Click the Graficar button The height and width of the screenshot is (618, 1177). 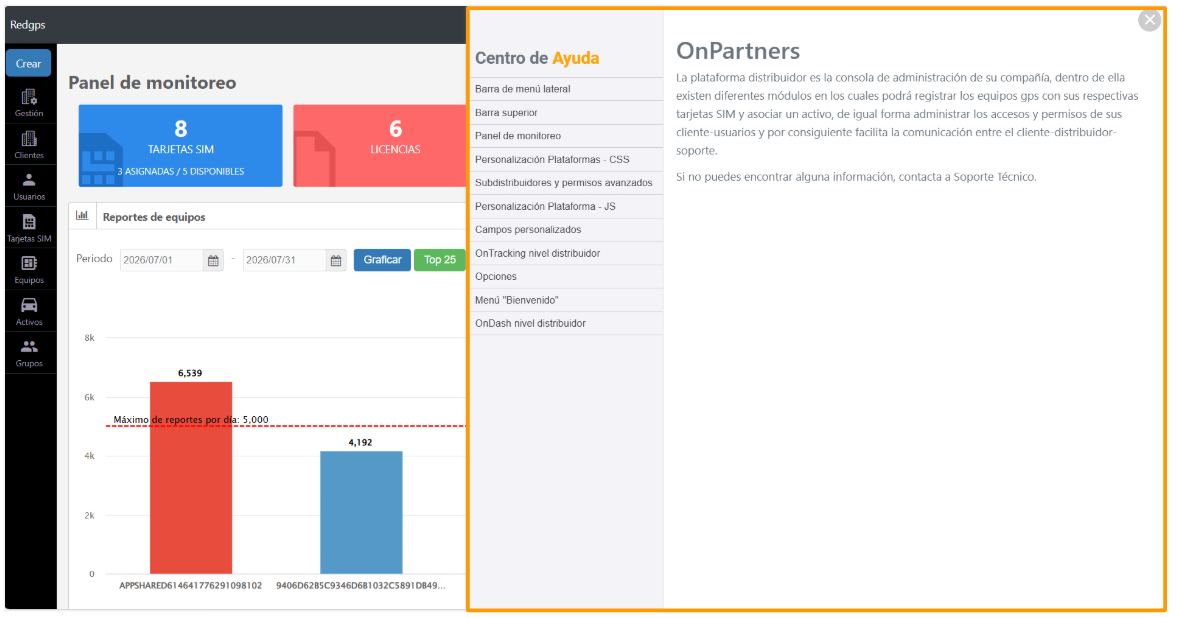click(x=382, y=260)
